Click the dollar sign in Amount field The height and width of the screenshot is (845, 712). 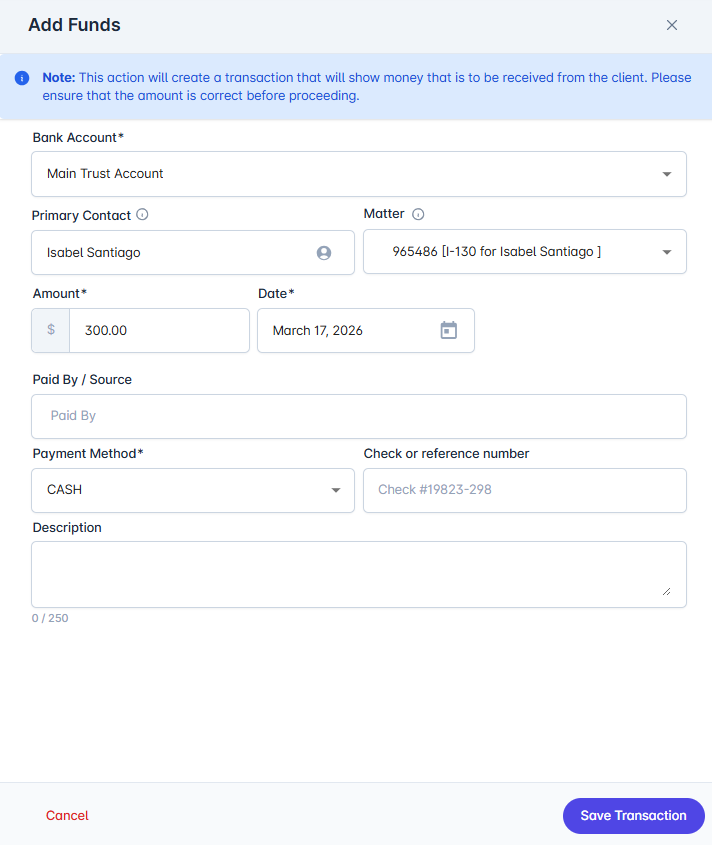tap(51, 330)
